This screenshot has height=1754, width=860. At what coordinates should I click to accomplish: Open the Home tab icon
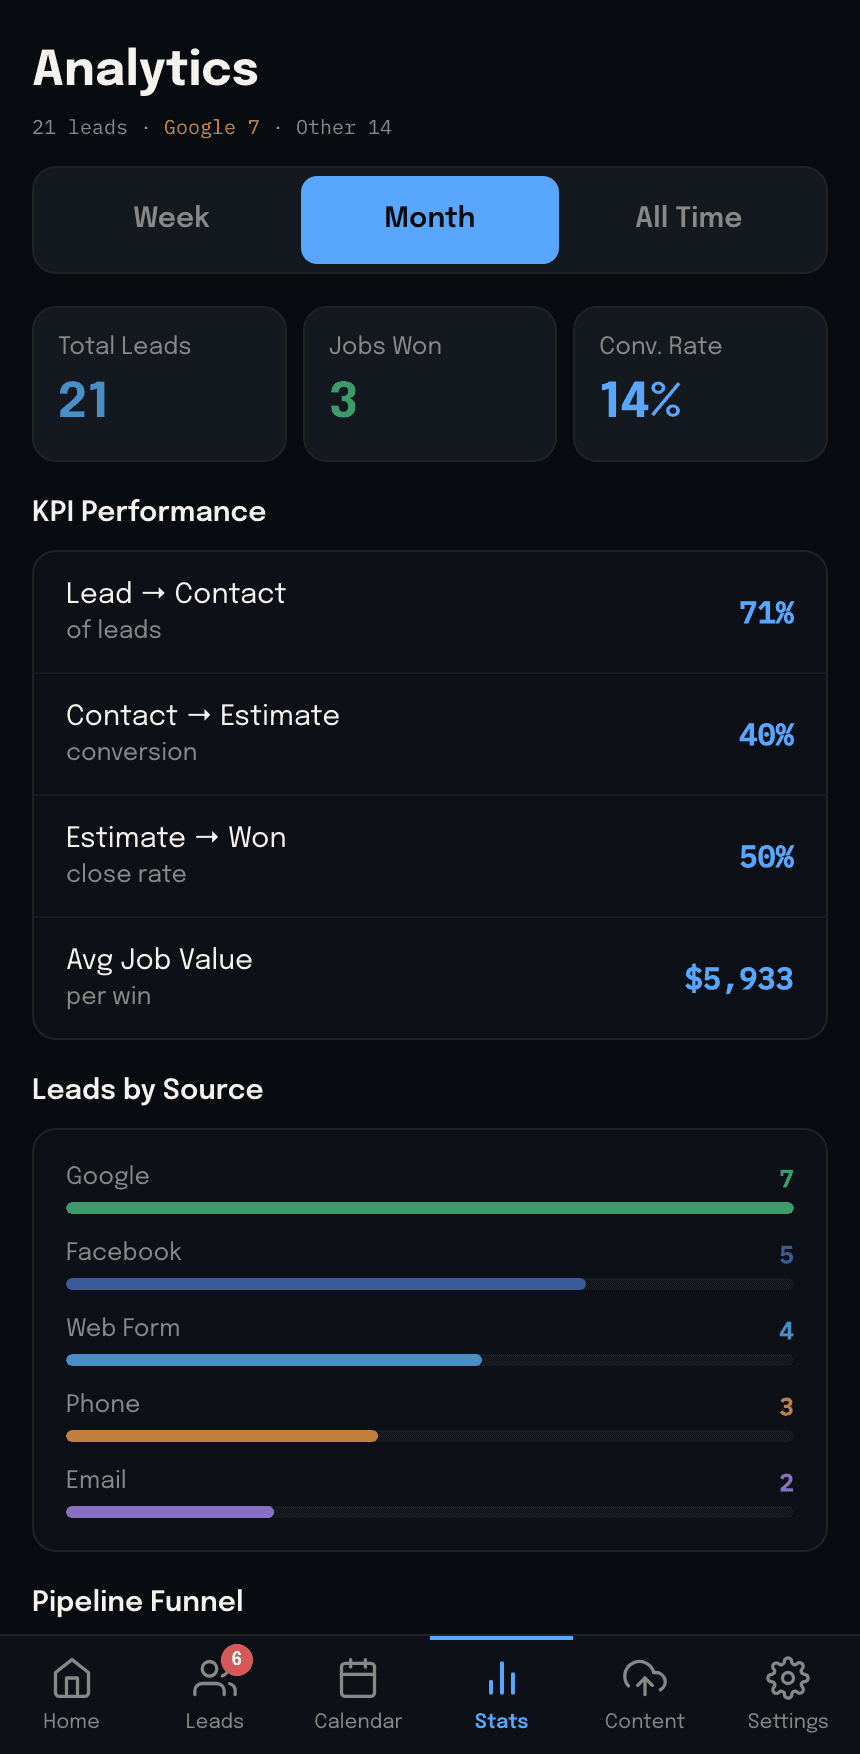(71, 1679)
